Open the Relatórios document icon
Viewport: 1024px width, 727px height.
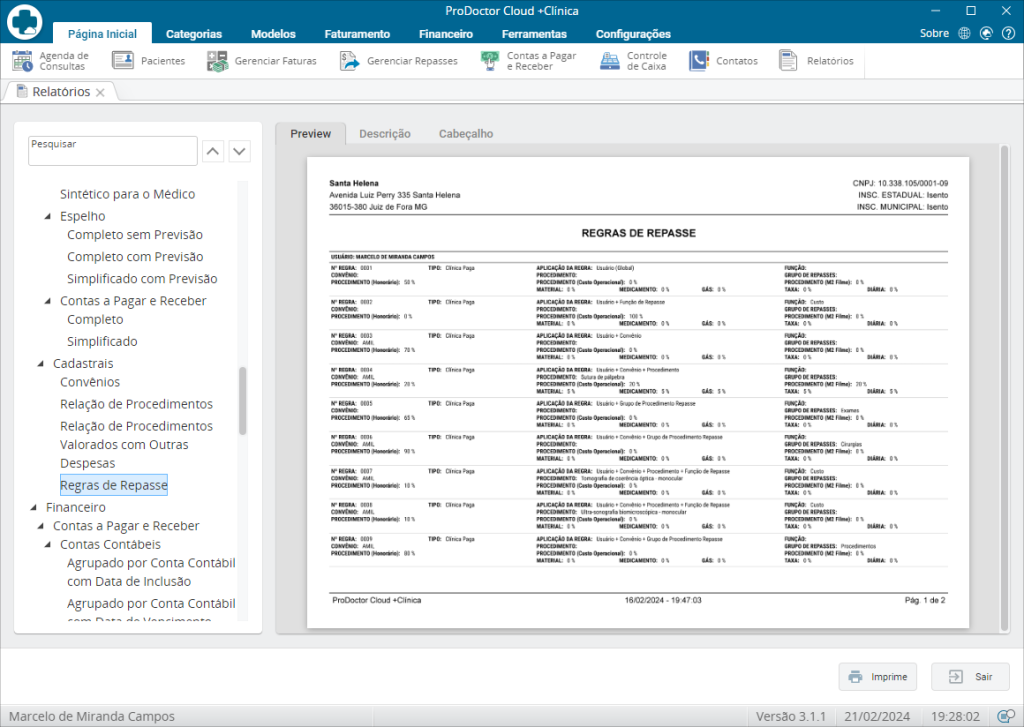[x=788, y=61]
